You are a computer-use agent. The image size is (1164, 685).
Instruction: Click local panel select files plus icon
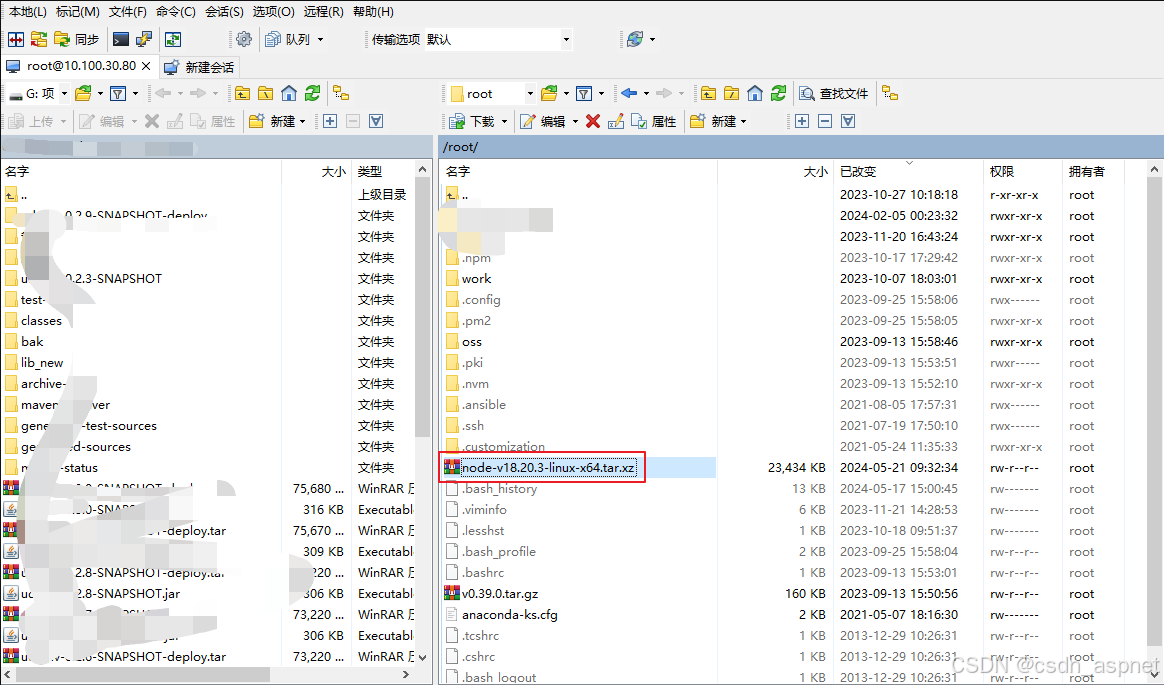pyautogui.click(x=330, y=121)
